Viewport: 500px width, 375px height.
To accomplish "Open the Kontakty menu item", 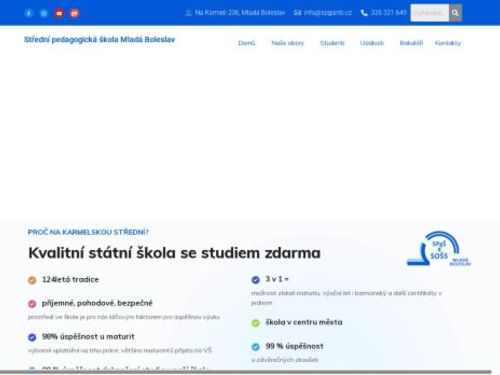I will coord(448,43).
